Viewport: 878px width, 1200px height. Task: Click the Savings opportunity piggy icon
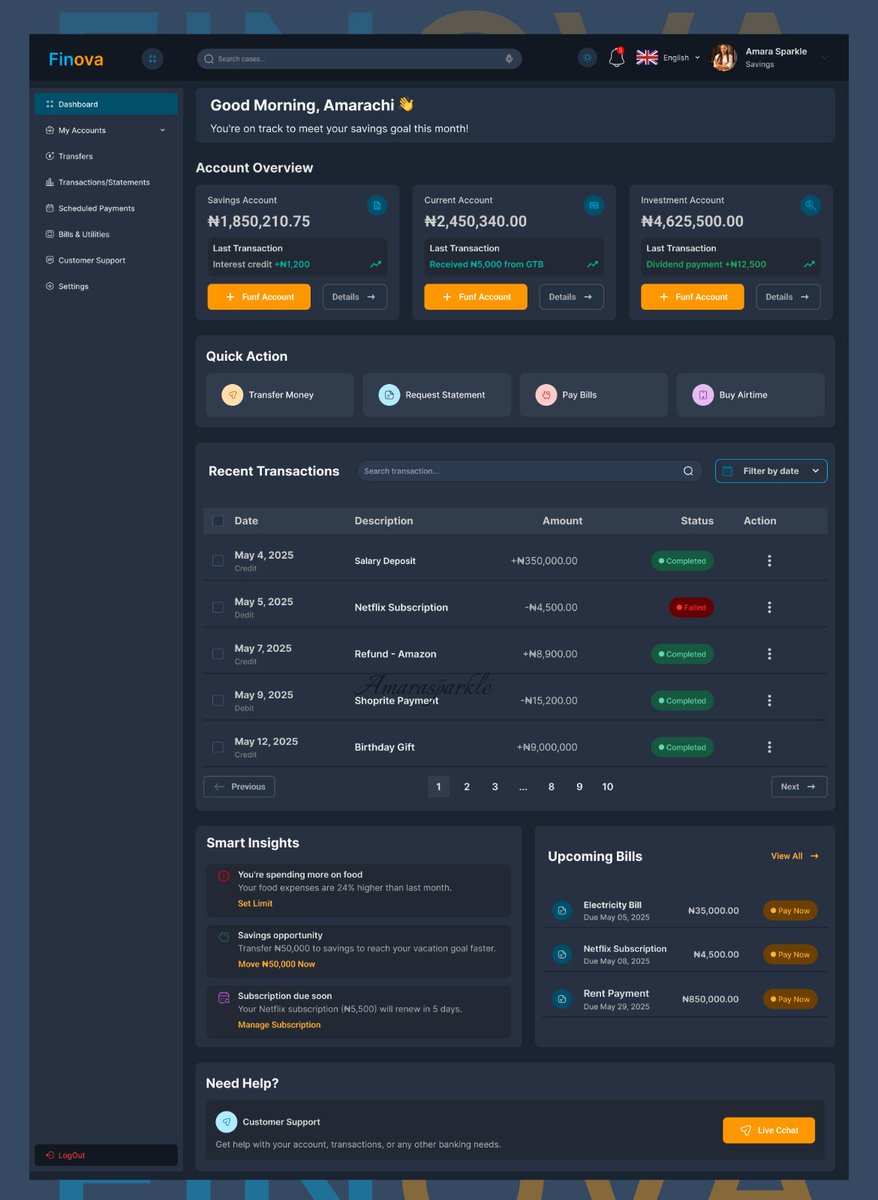(224, 936)
